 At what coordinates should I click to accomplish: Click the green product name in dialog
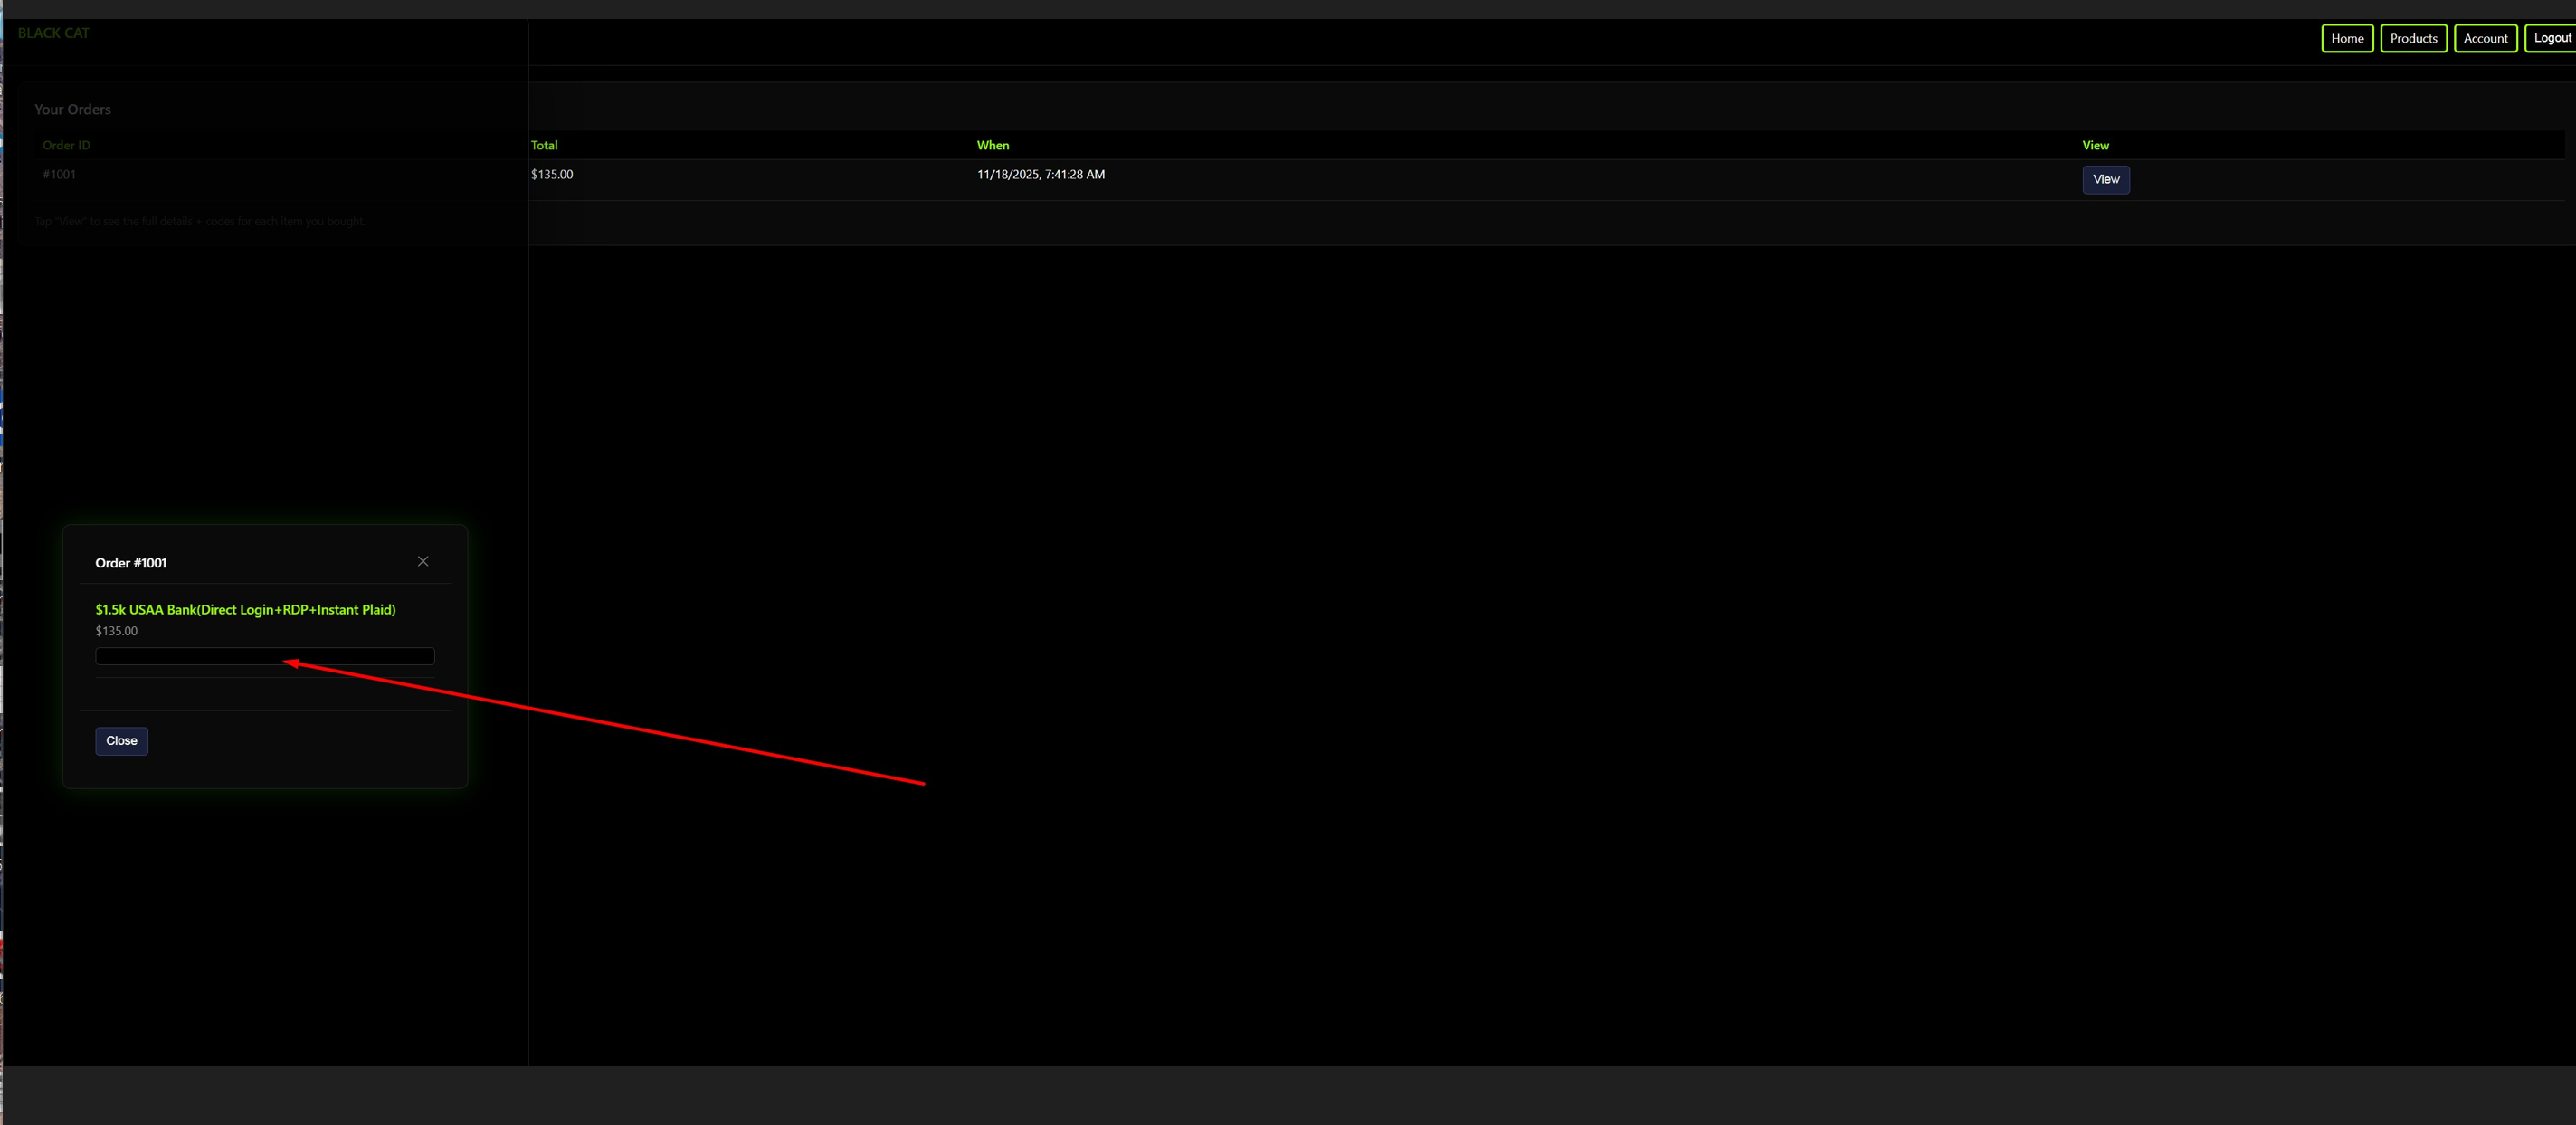pos(245,609)
